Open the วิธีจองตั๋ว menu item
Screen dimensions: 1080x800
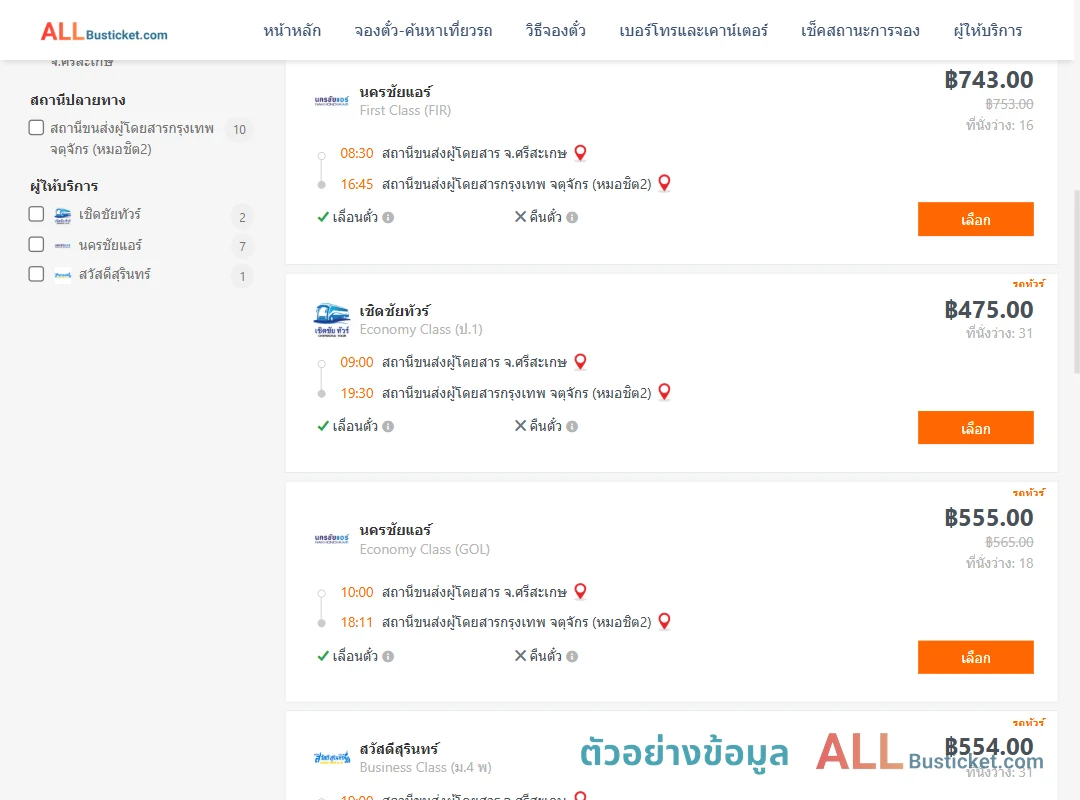pos(555,31)
